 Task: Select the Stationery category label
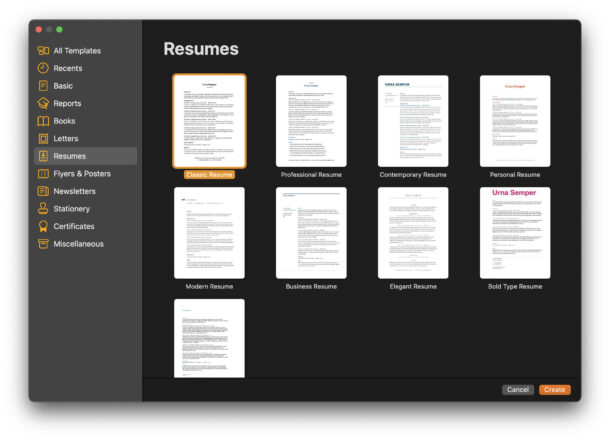click(x=72, y=209)
